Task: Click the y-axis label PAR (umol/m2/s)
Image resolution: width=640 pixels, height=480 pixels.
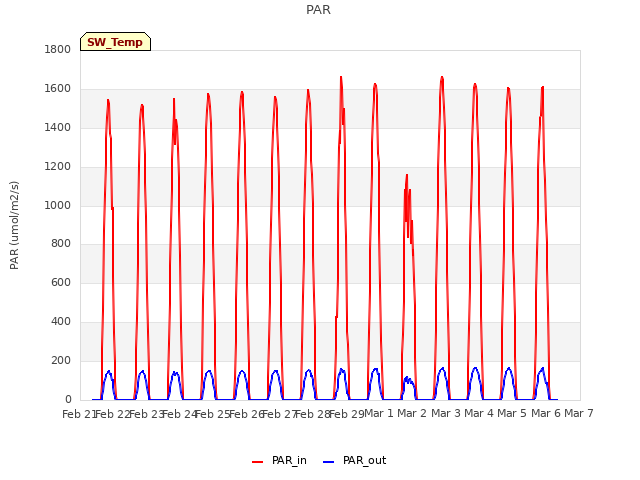Action: pos(14,225)
